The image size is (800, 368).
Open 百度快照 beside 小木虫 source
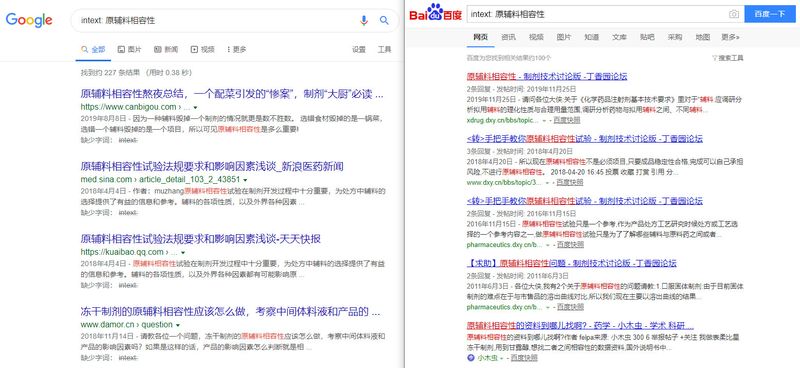point(524,358)
